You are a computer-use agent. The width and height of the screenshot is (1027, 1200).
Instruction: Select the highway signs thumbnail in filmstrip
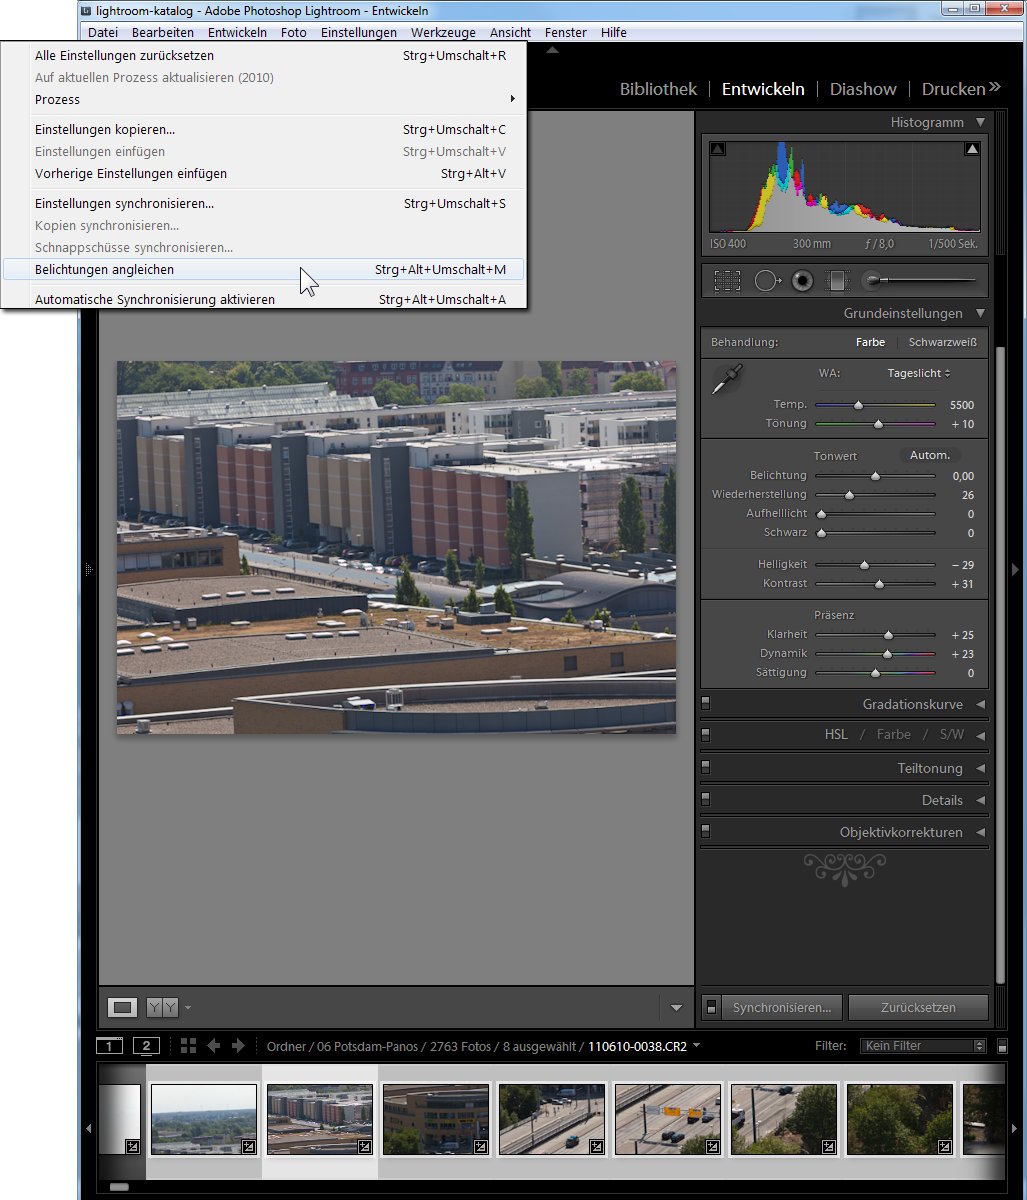point(667,1118)
